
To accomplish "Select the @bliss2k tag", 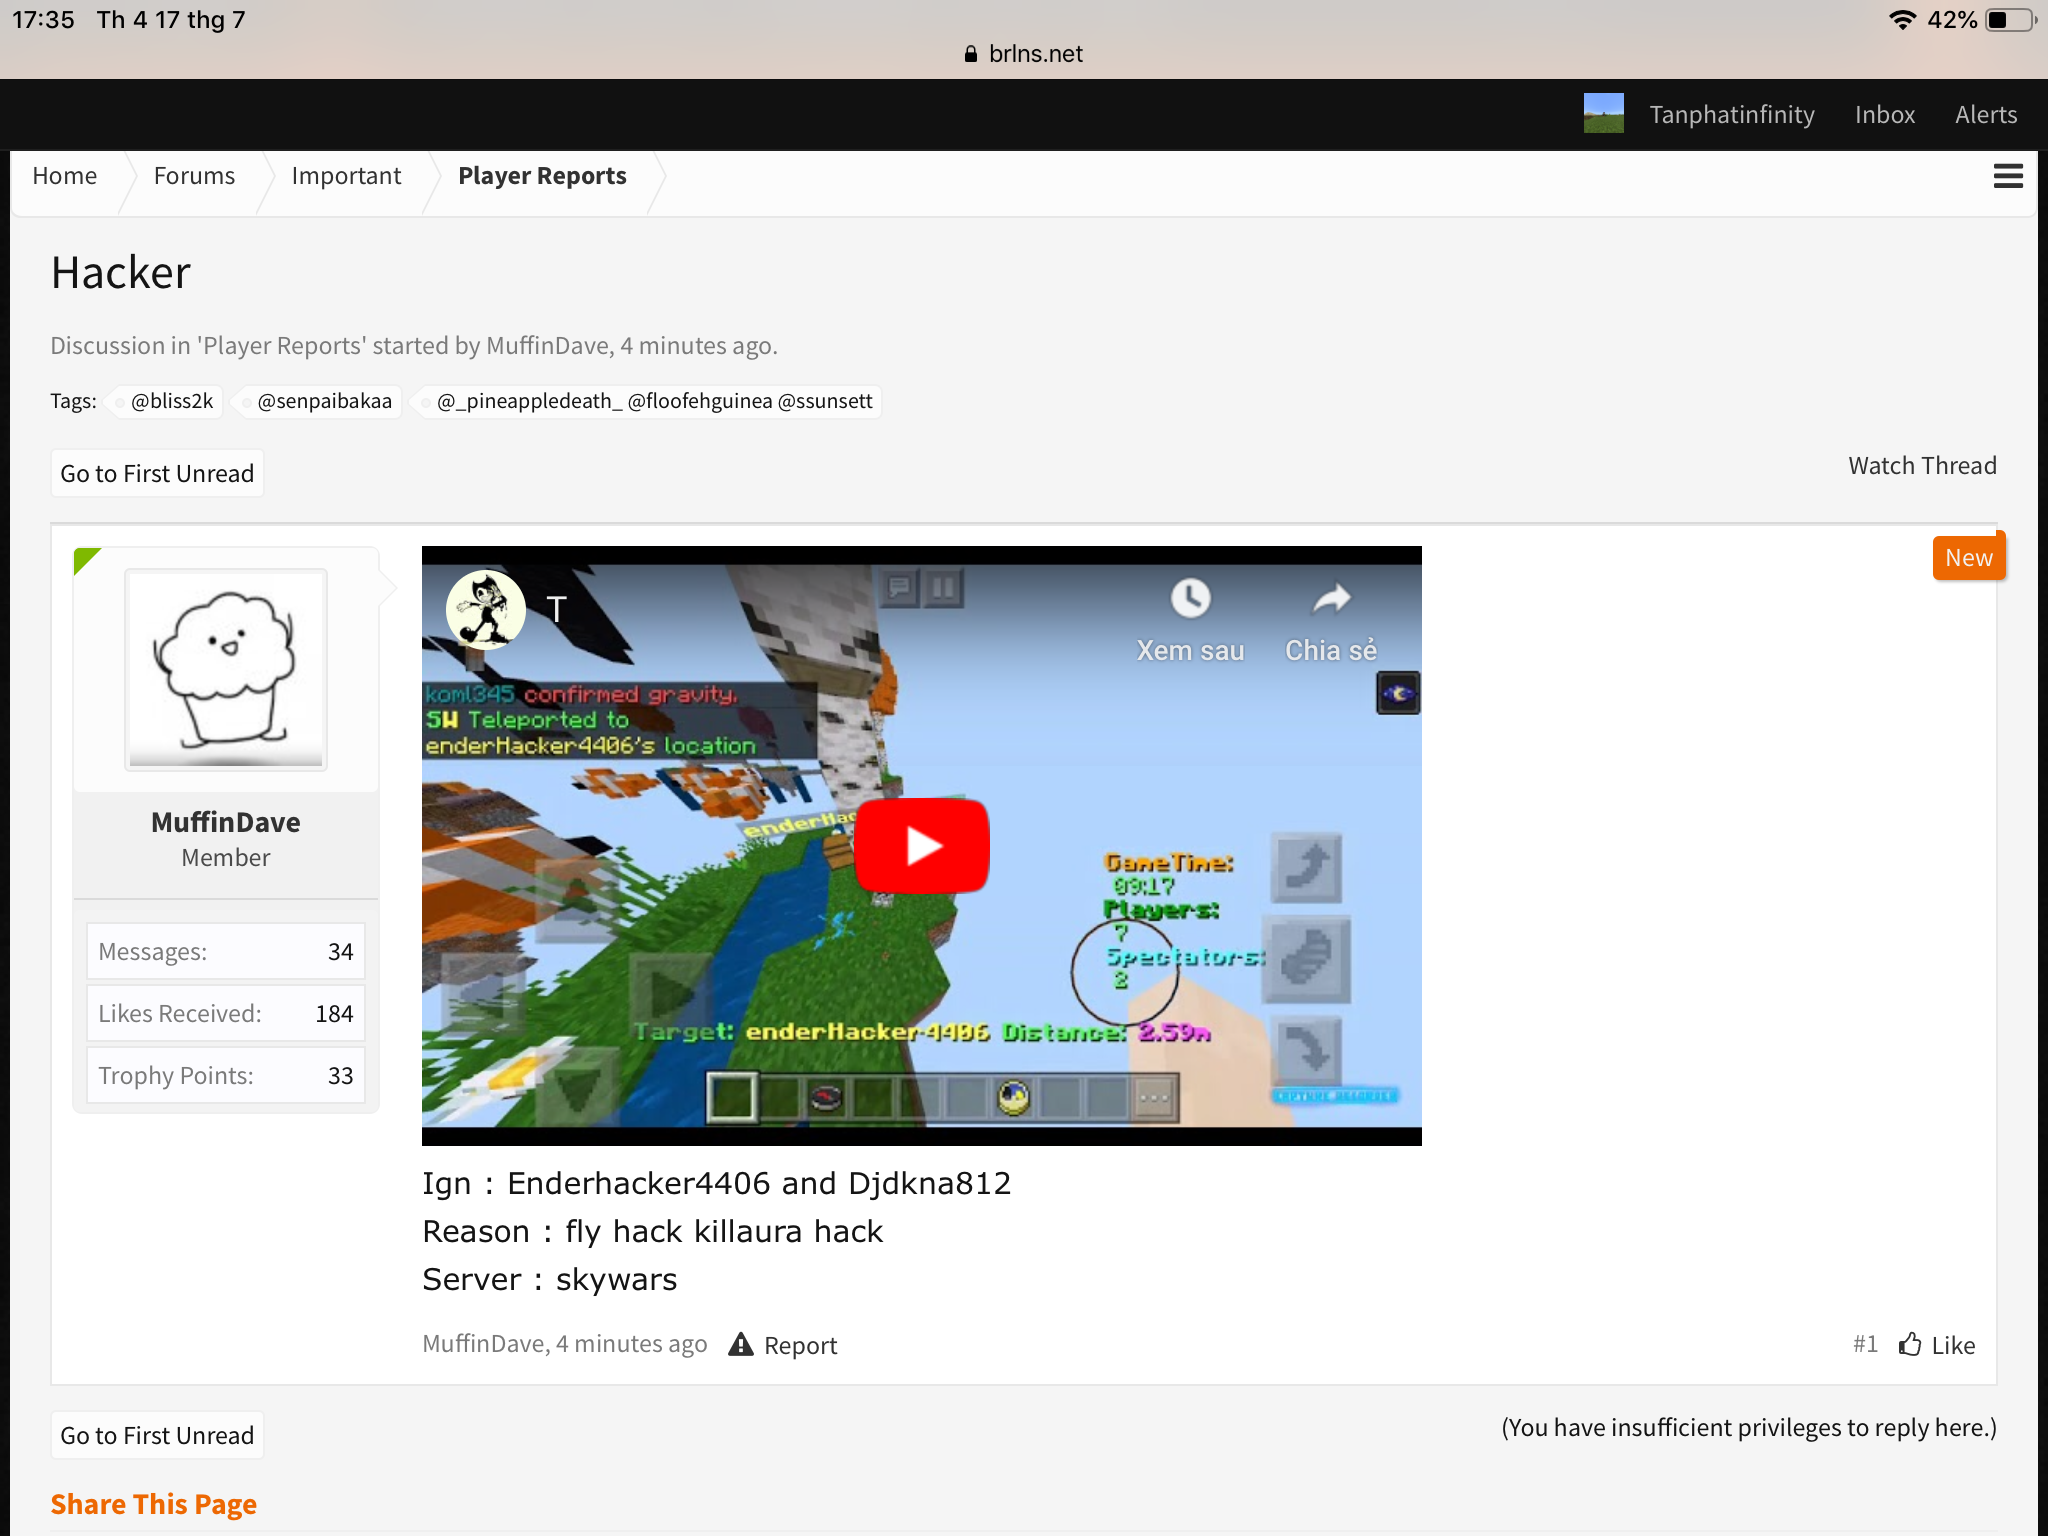I will tap(172, 401).
